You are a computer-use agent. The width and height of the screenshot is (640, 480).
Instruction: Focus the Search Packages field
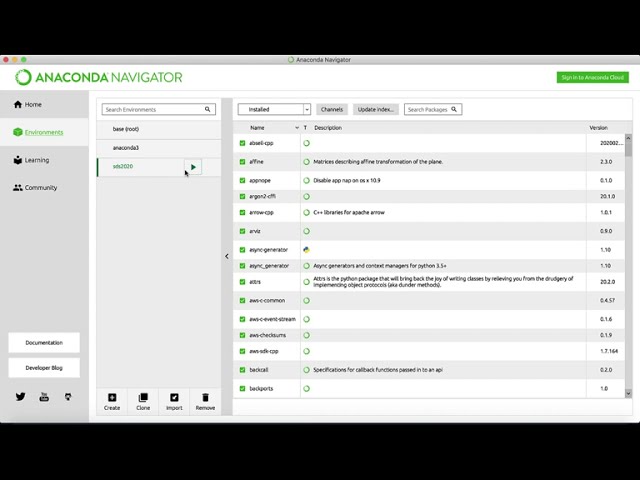click(x=433, y=109)
